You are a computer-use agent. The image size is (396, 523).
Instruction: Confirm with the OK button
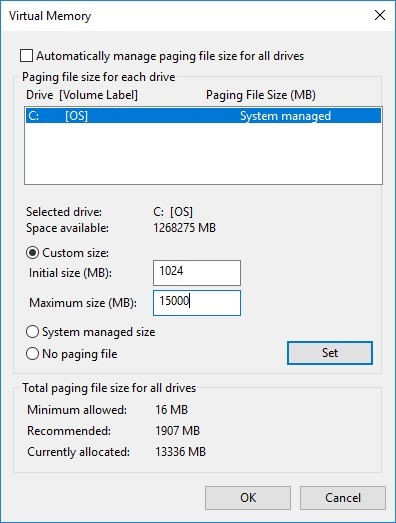(248, 498)
